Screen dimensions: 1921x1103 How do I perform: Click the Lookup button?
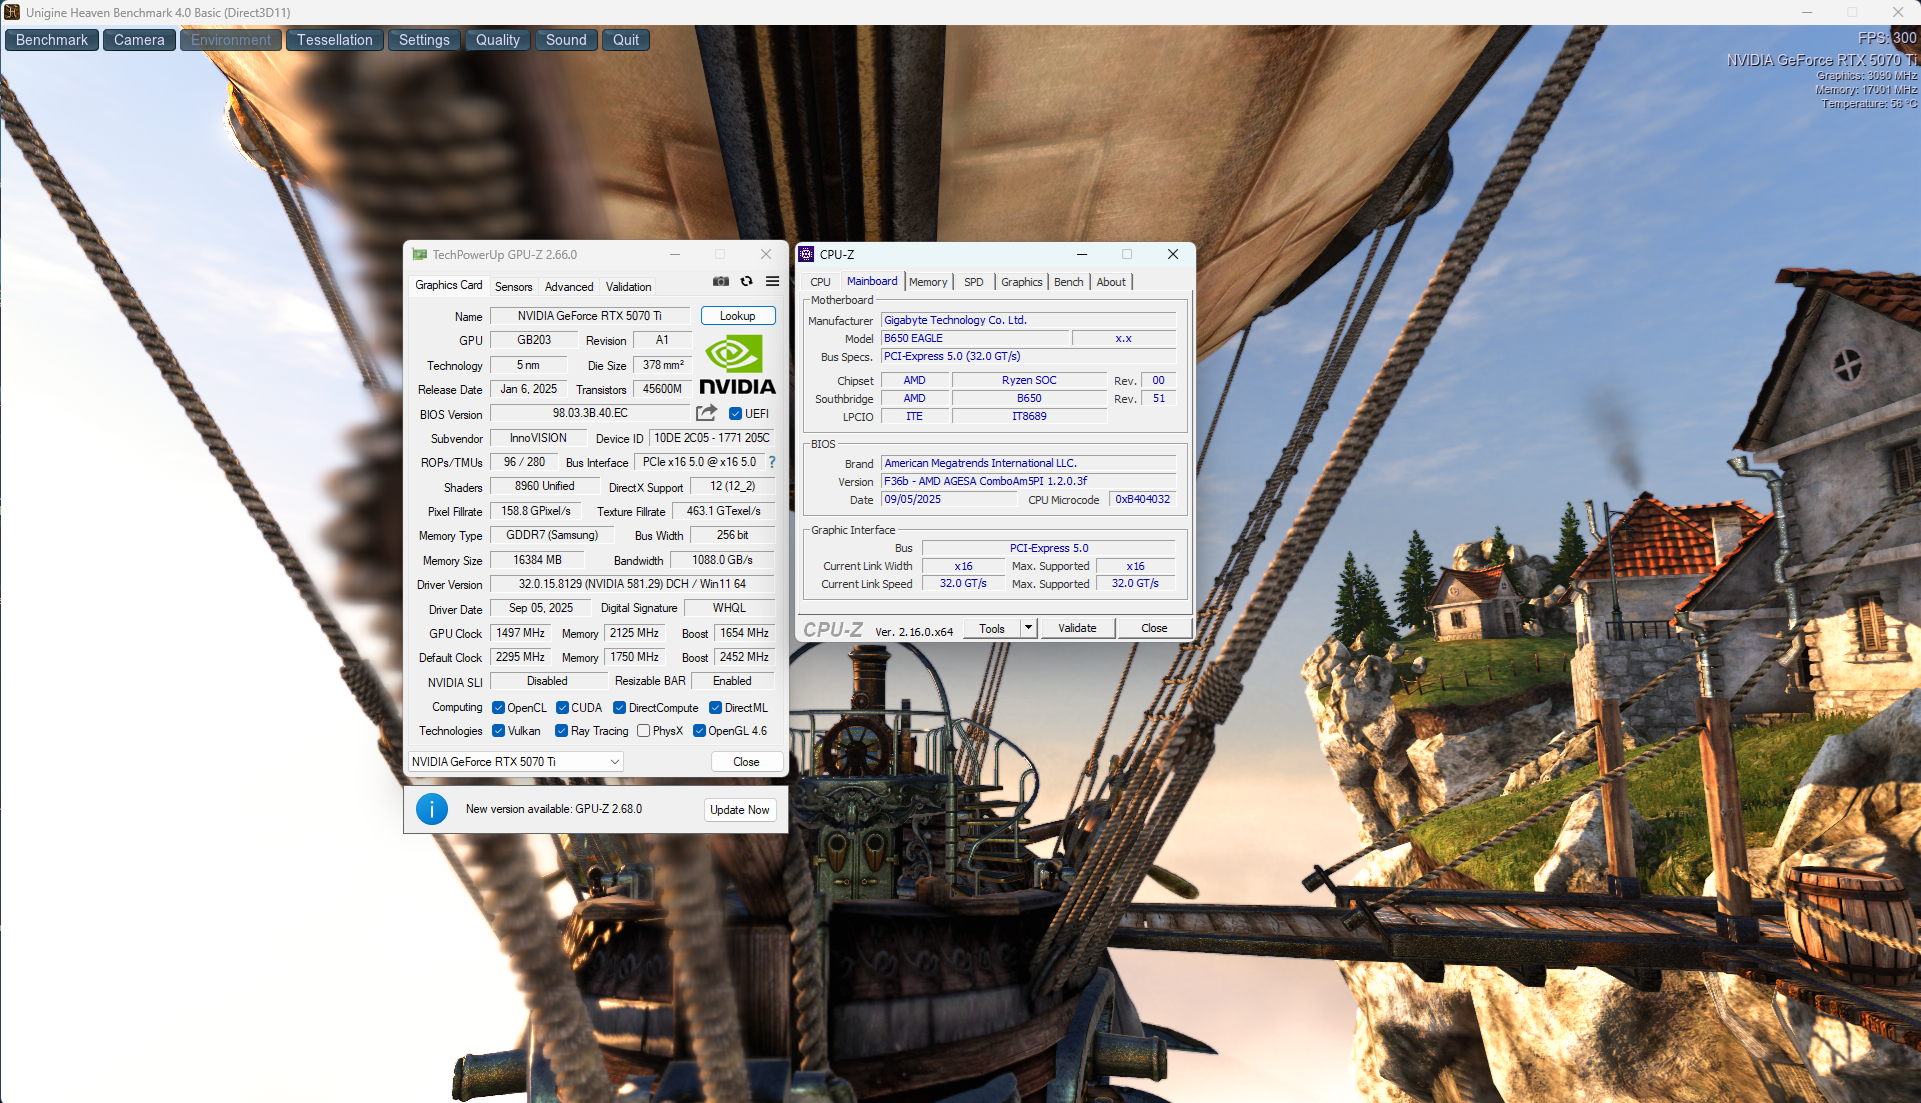tap(738, 316)
